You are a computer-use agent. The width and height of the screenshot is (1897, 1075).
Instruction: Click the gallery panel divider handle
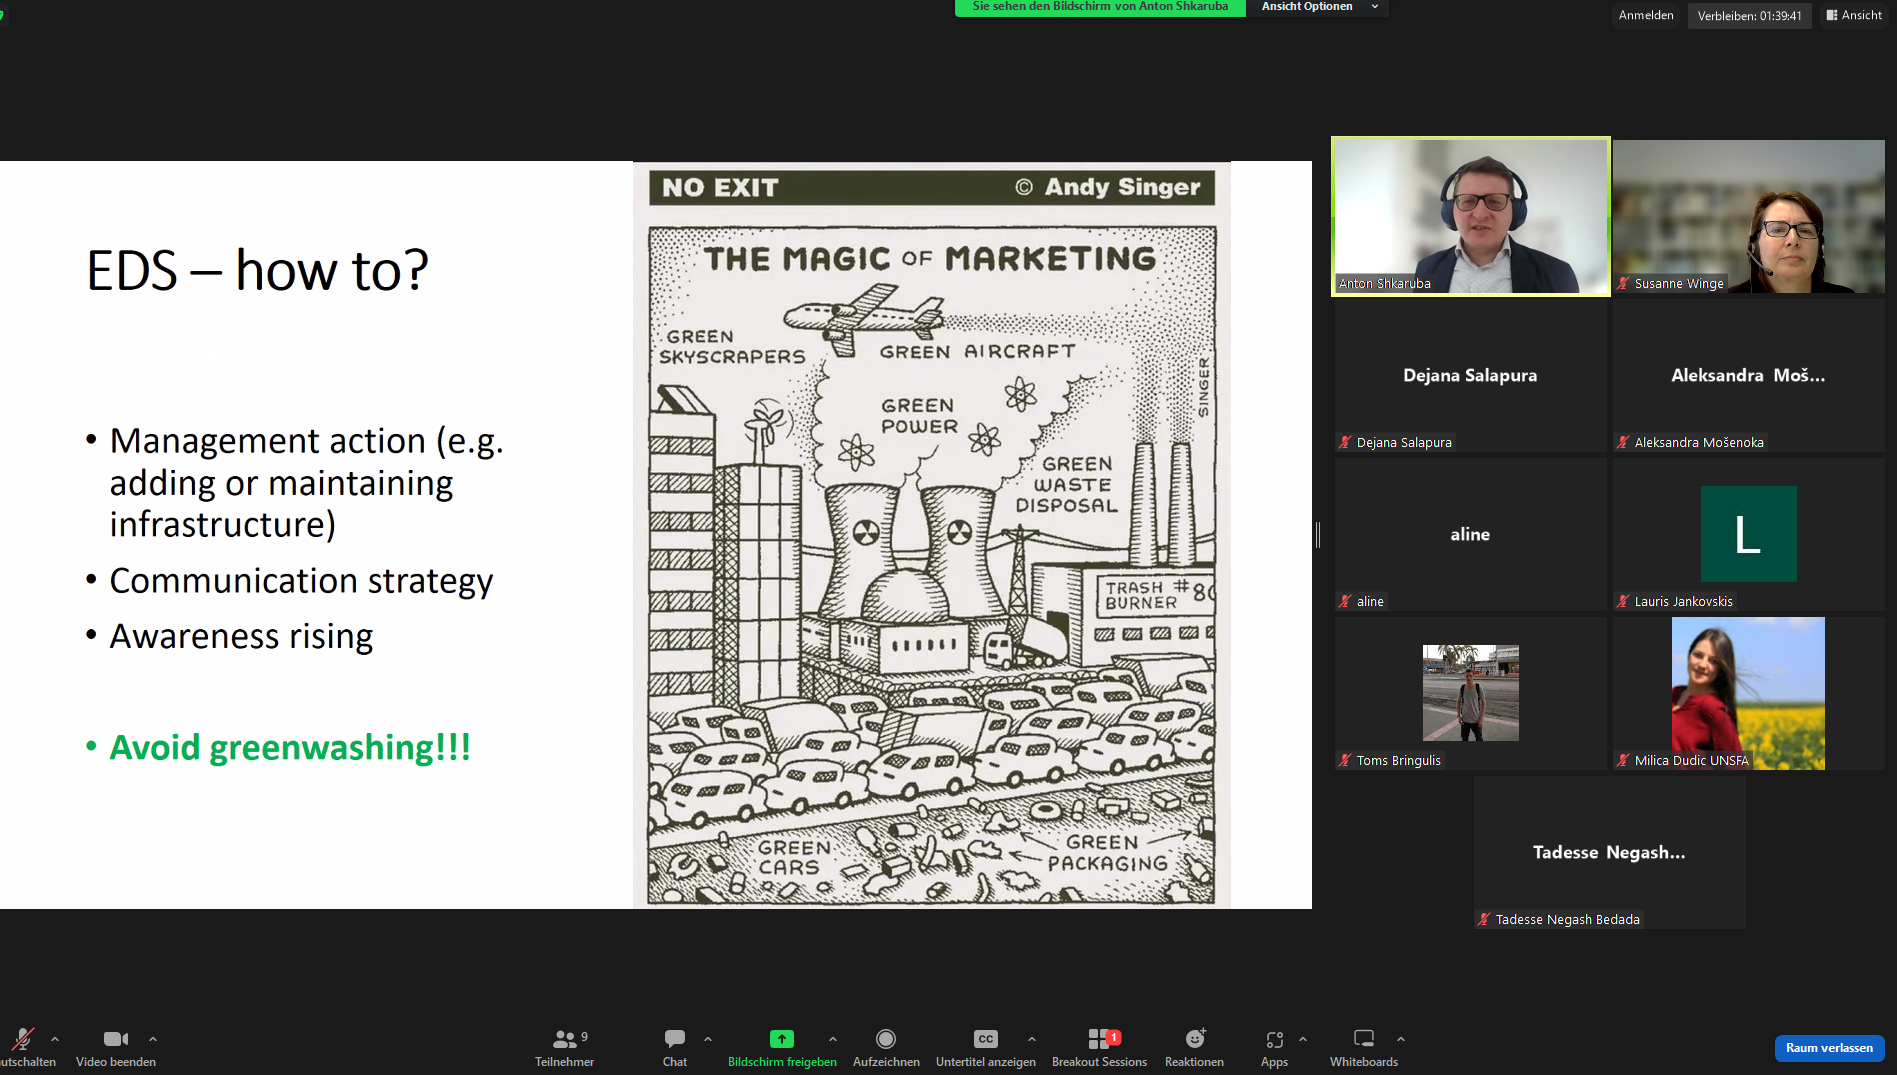pos(1318,535)
